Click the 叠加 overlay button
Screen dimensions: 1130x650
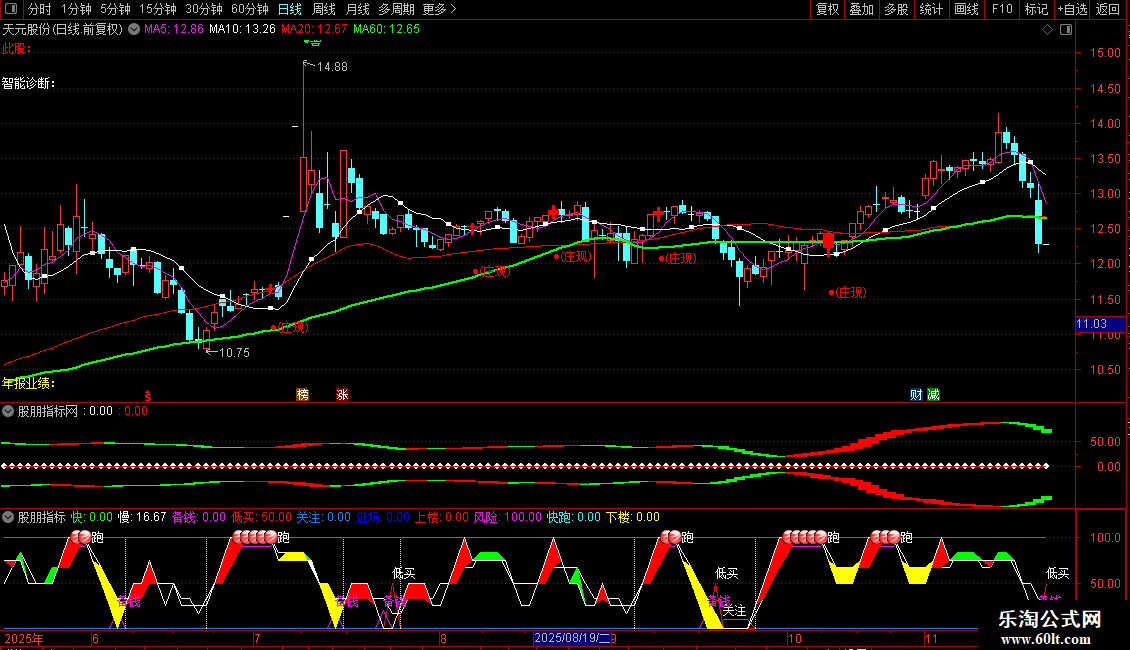[x=862, y=9]
